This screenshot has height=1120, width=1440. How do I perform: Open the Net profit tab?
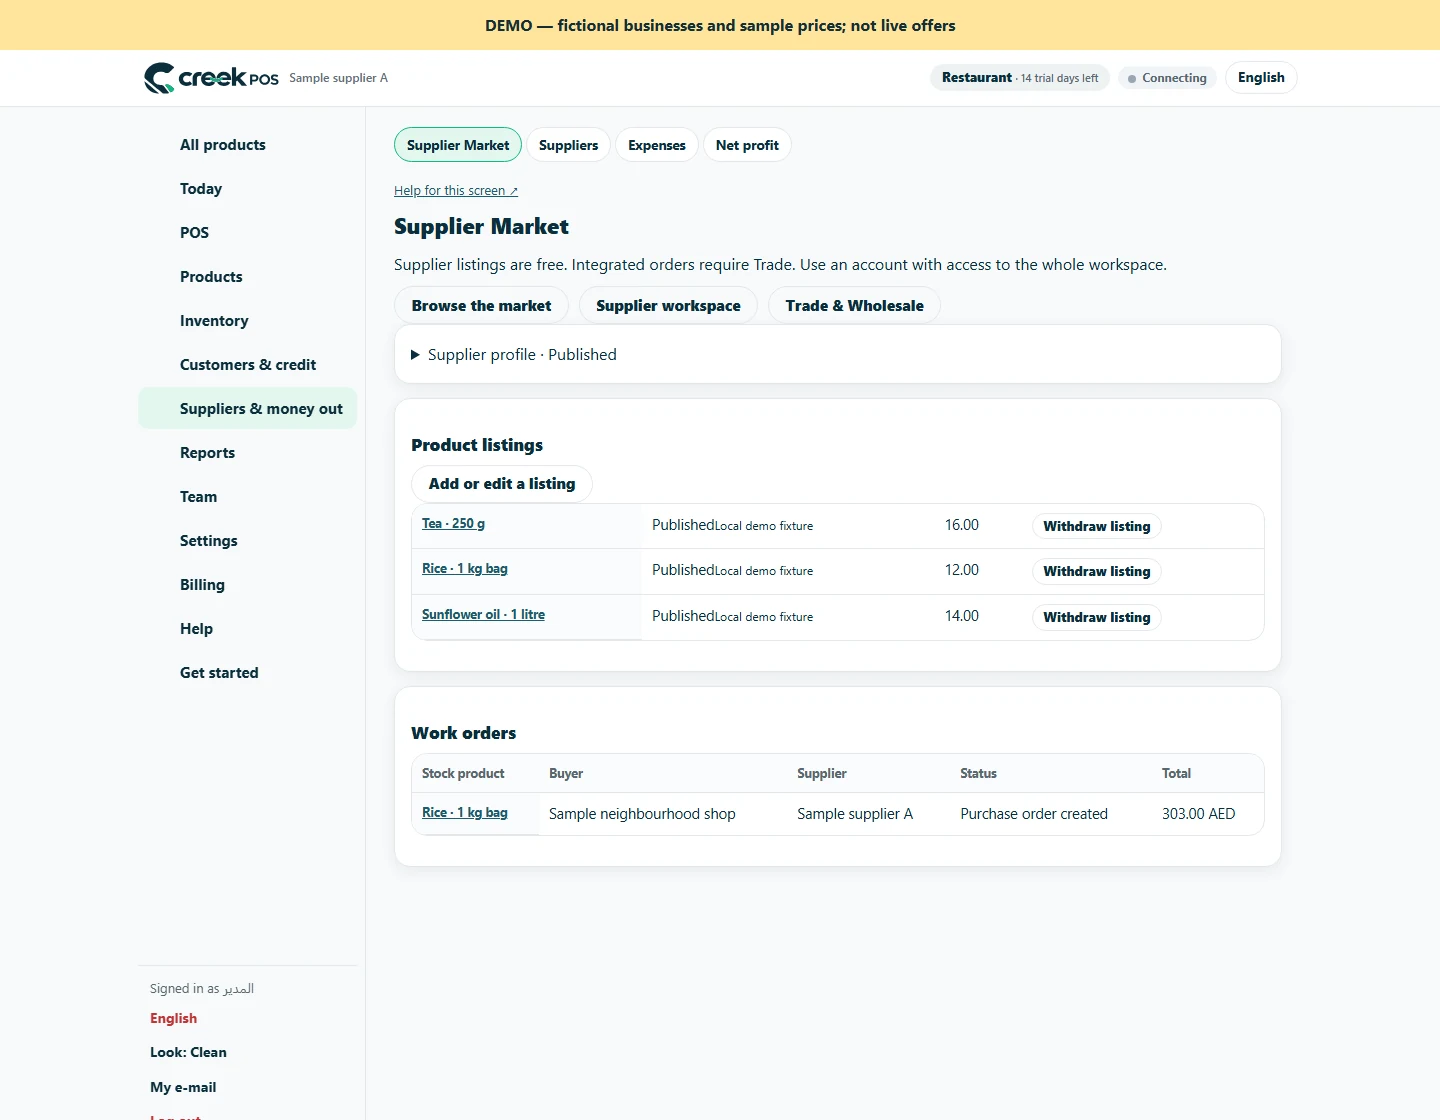[747, 145]
